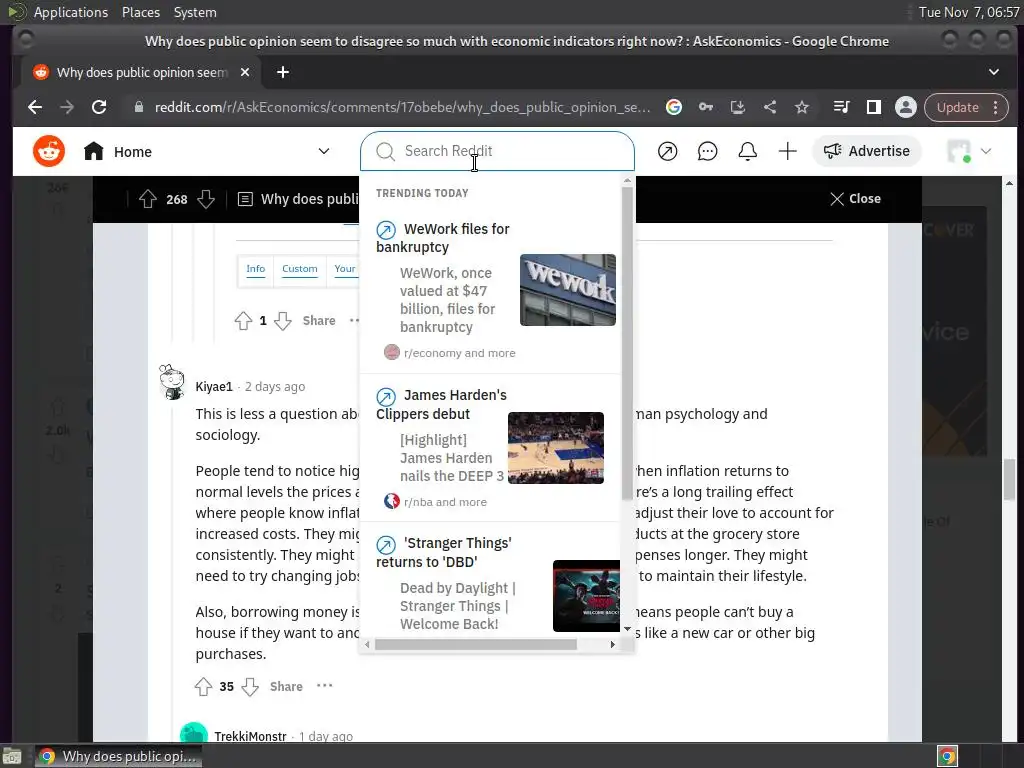Image resolution: width=1024 pixels, height=768 pixels.
Task: Expand the Home feed dropdown
Action: [x=324, y=152]
